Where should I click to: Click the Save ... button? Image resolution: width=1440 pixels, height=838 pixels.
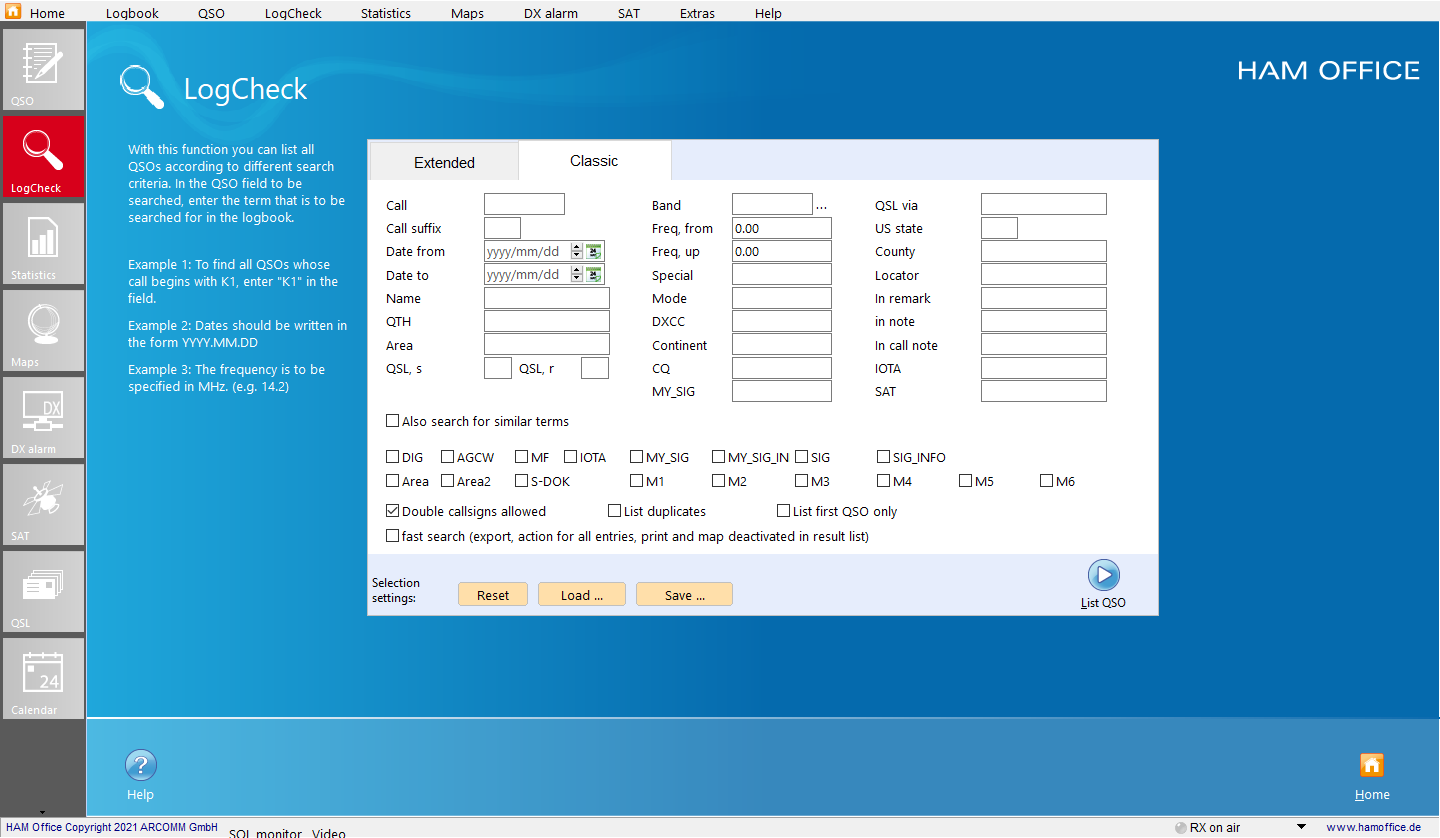click(685, 595)
